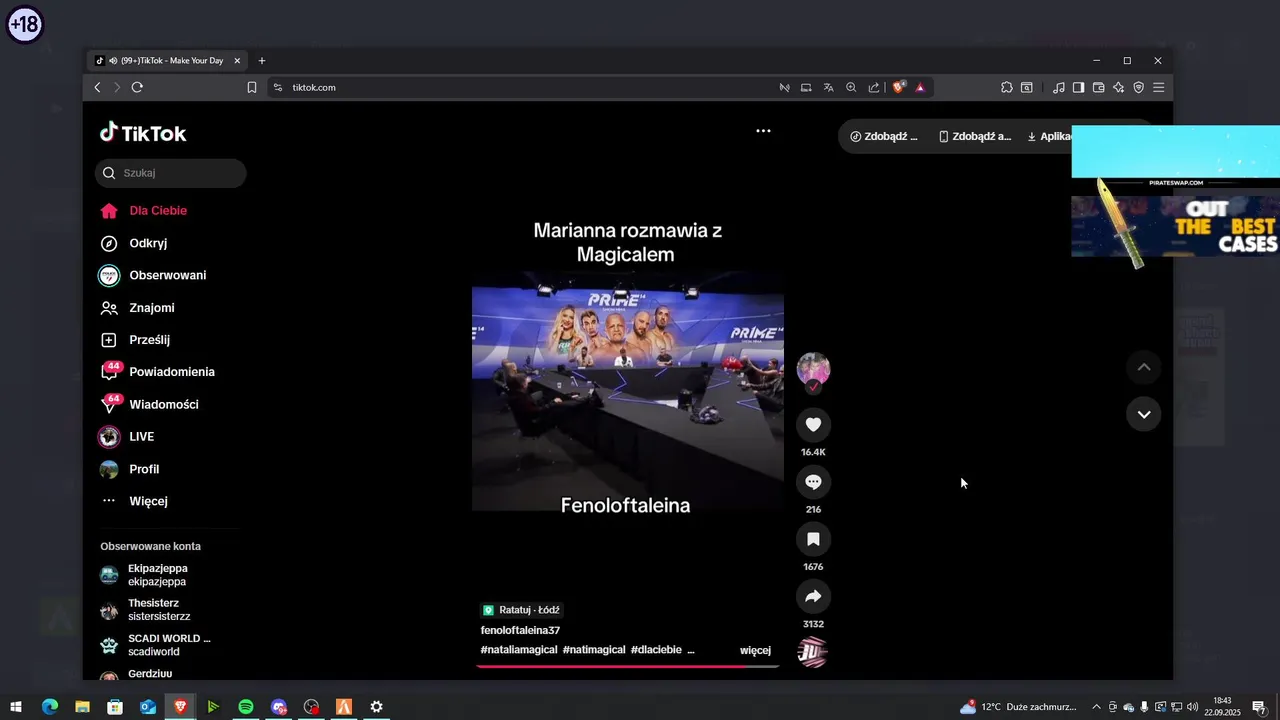Go back in the browser
Image resolution: width=1280 pixels, height=720 pixels.
[x=97, y=87]
